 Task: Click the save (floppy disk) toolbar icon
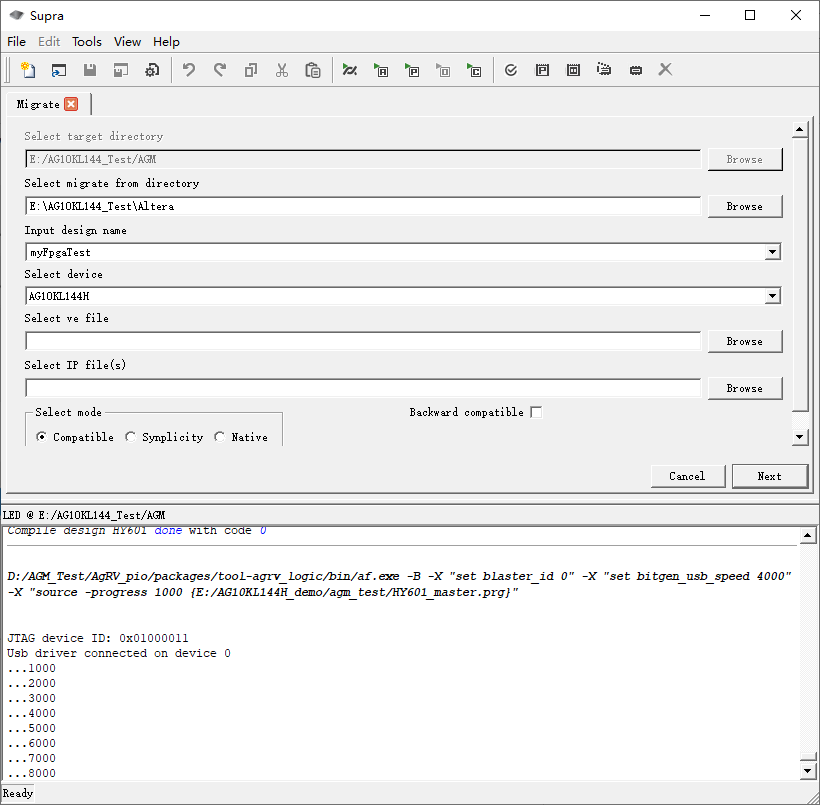click(90, 70)
